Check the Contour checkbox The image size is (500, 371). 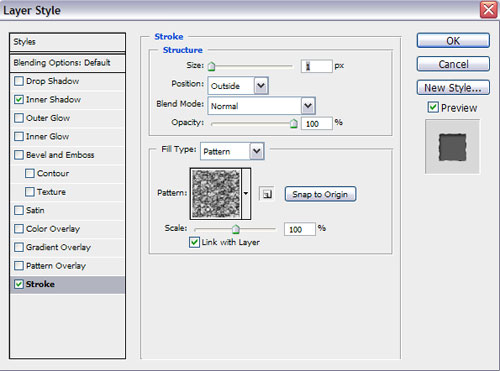pyautogui.click(x=30, y=173)
